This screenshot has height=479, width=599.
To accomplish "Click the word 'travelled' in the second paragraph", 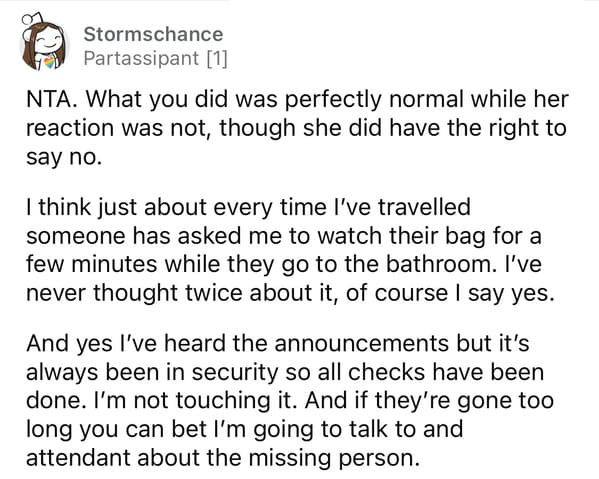I will pyautogui.click(x=424, y=207).
